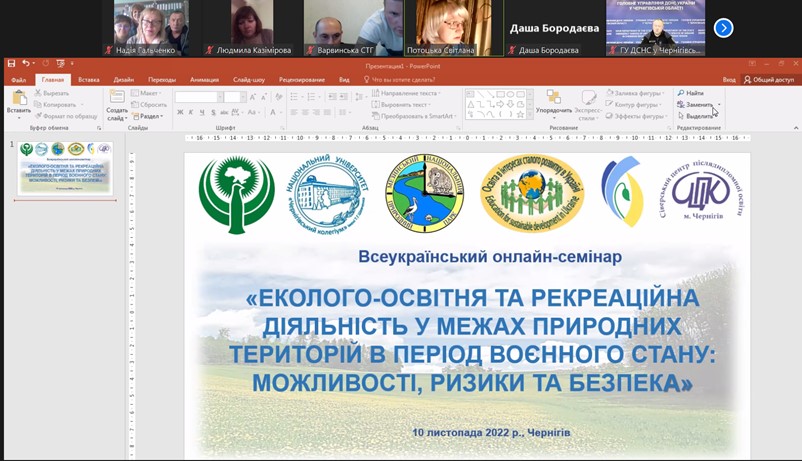Undo the last action
802x461 pixels.
[26, 63]
